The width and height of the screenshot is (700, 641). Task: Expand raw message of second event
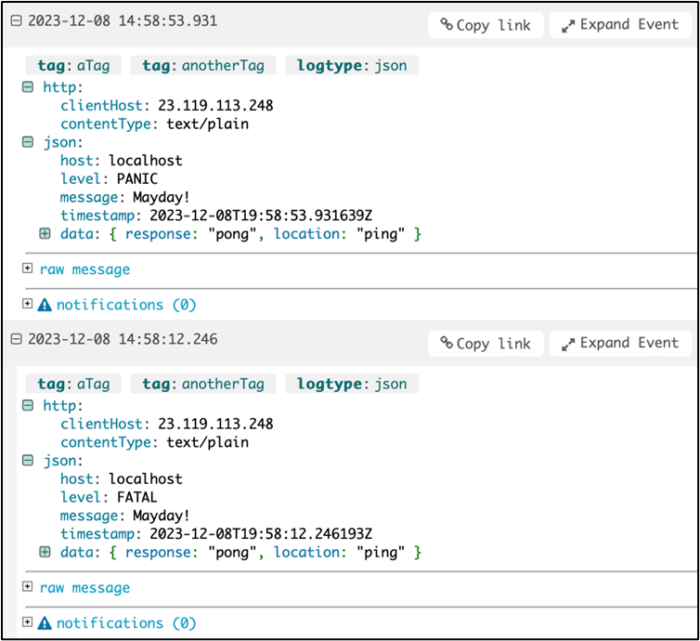[x=28, y=588]
